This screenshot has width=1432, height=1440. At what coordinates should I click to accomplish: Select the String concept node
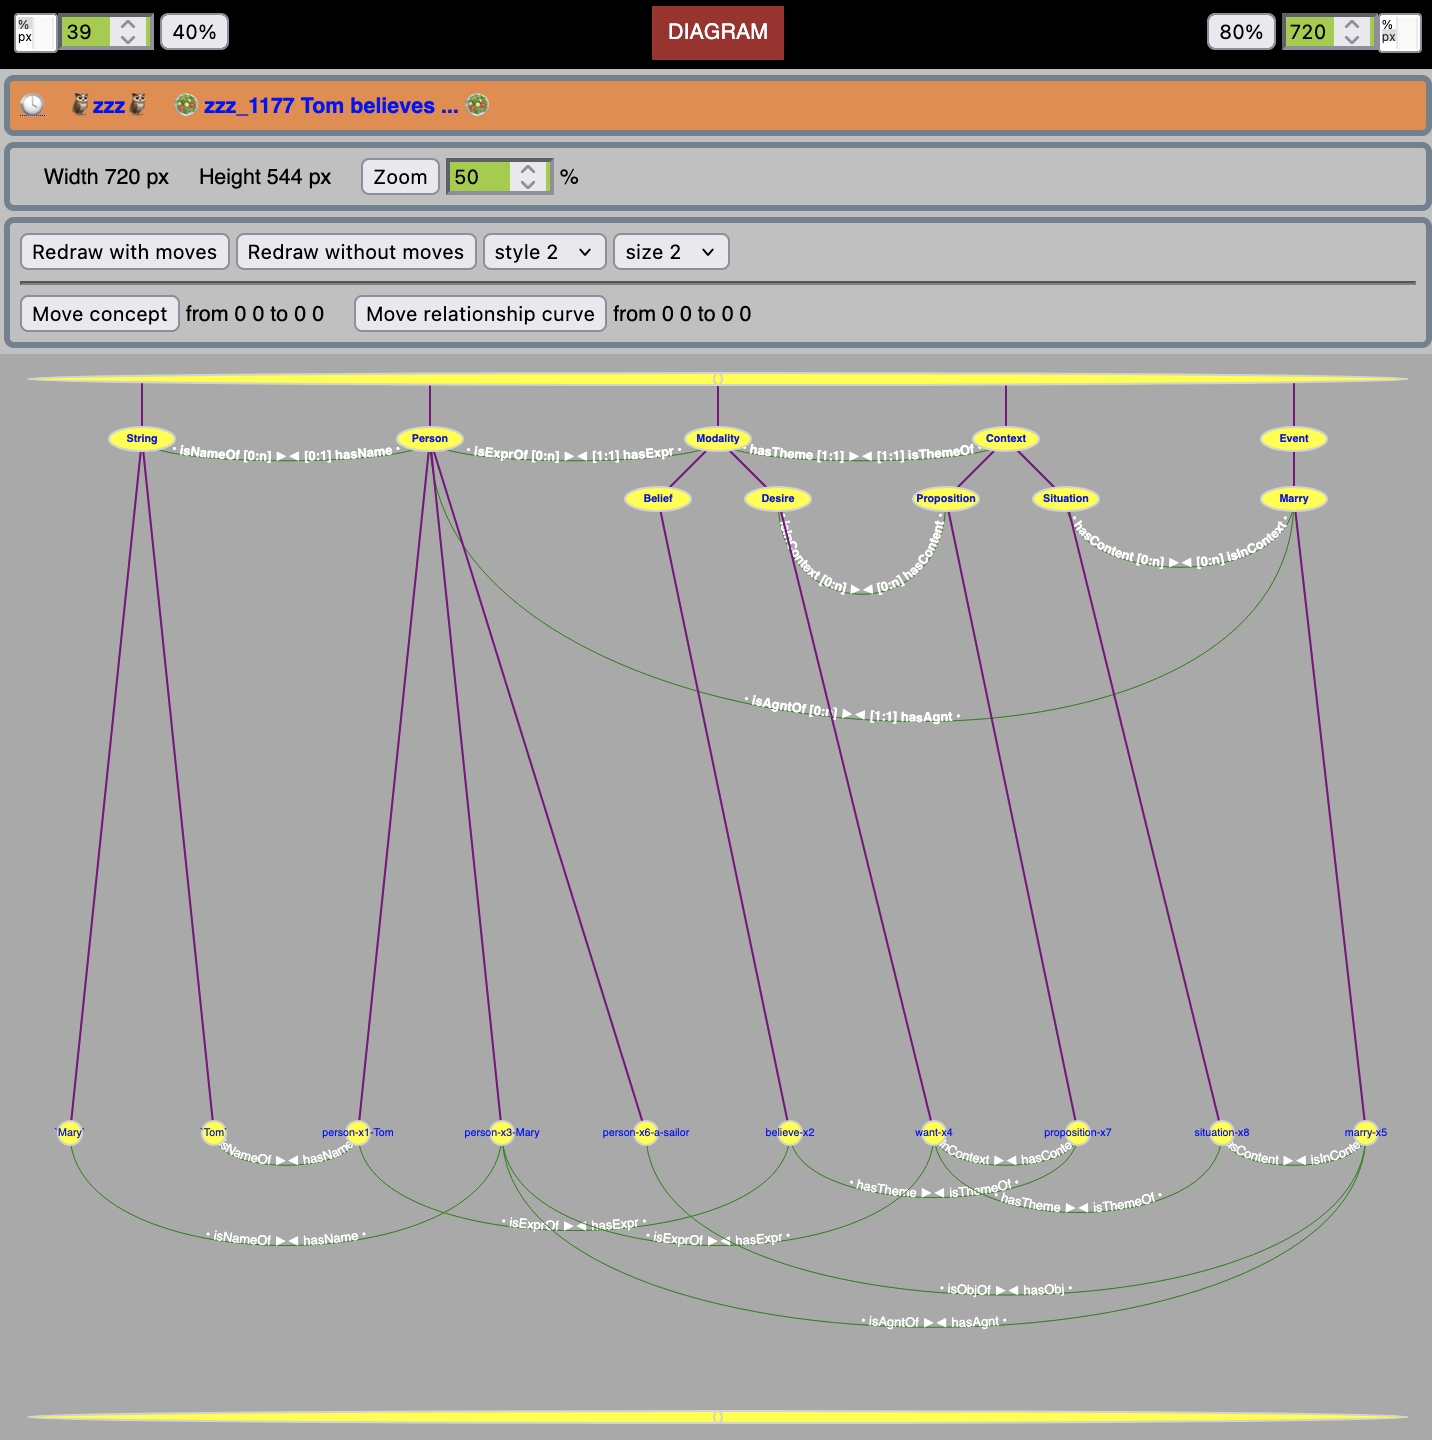[142, 438]
